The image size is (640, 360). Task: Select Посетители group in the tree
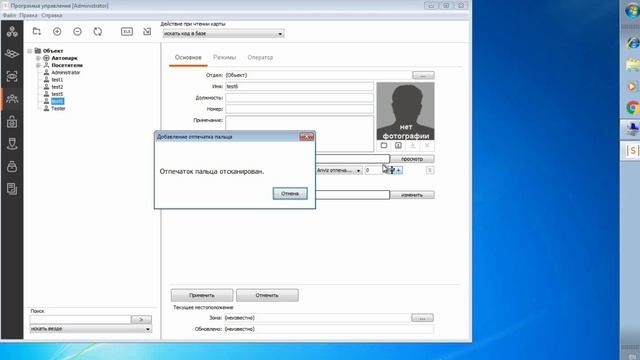click(67, 65)
